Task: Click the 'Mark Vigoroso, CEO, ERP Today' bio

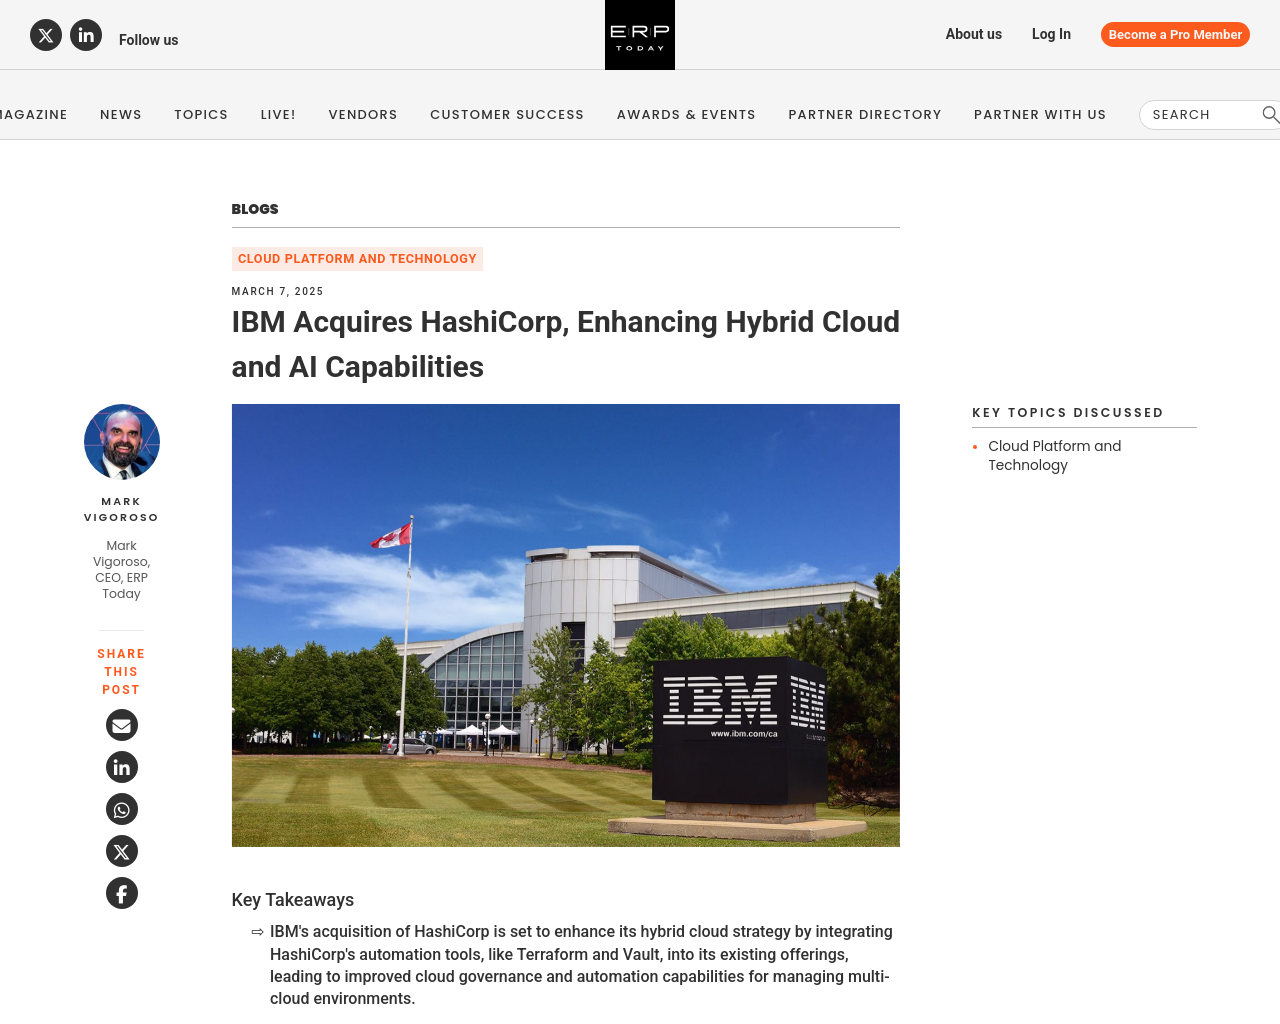Action: [121, 570]
